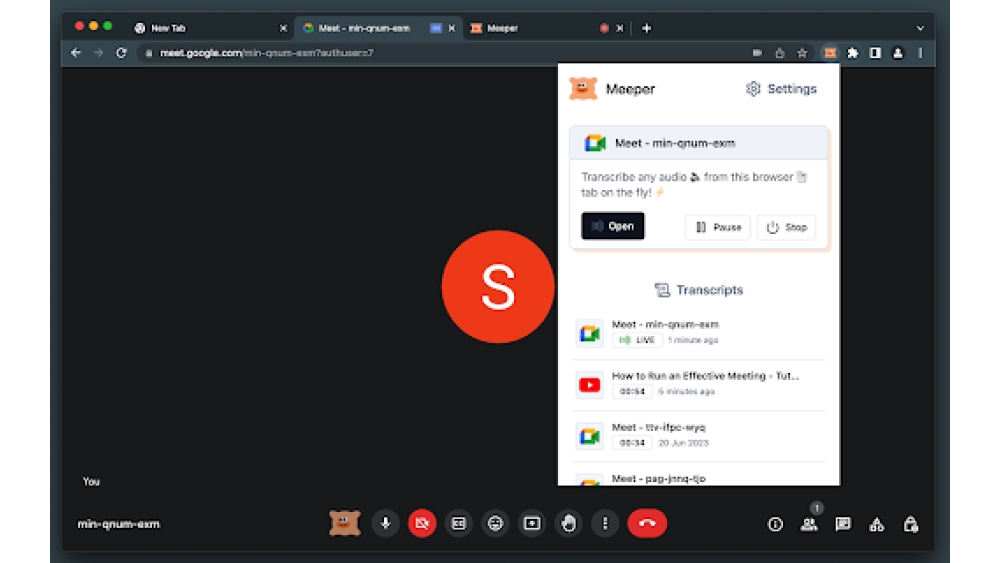Toggle closed captions in Meet
This screenshot has height=563, width=1000.
coord(459,523)
